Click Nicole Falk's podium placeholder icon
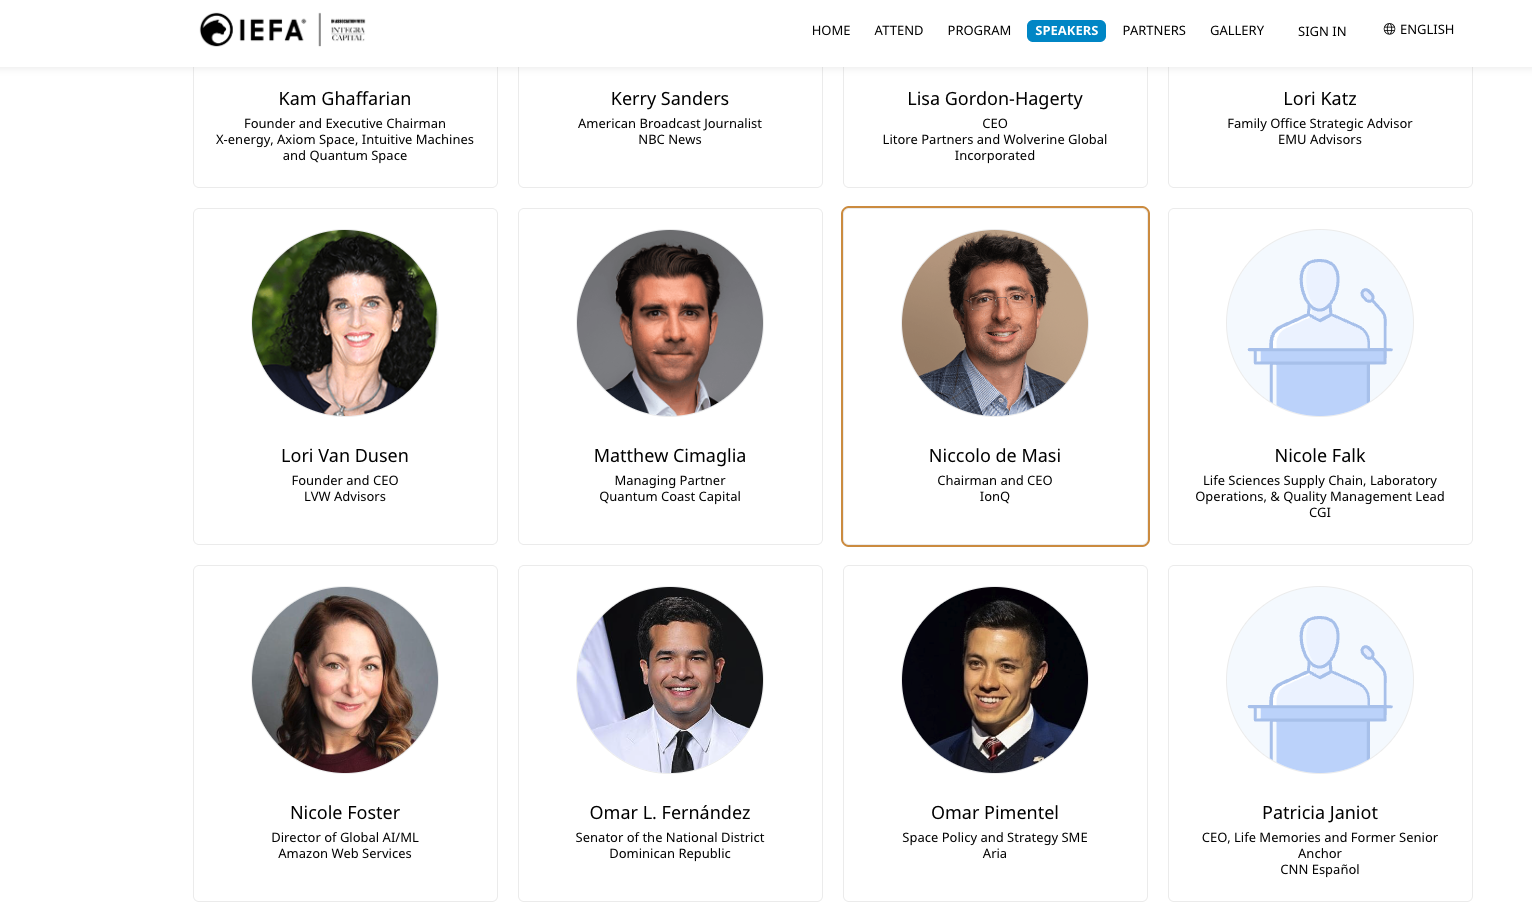The height and width of the screenshot is (919, 1532). click(x=1319, y=322)
